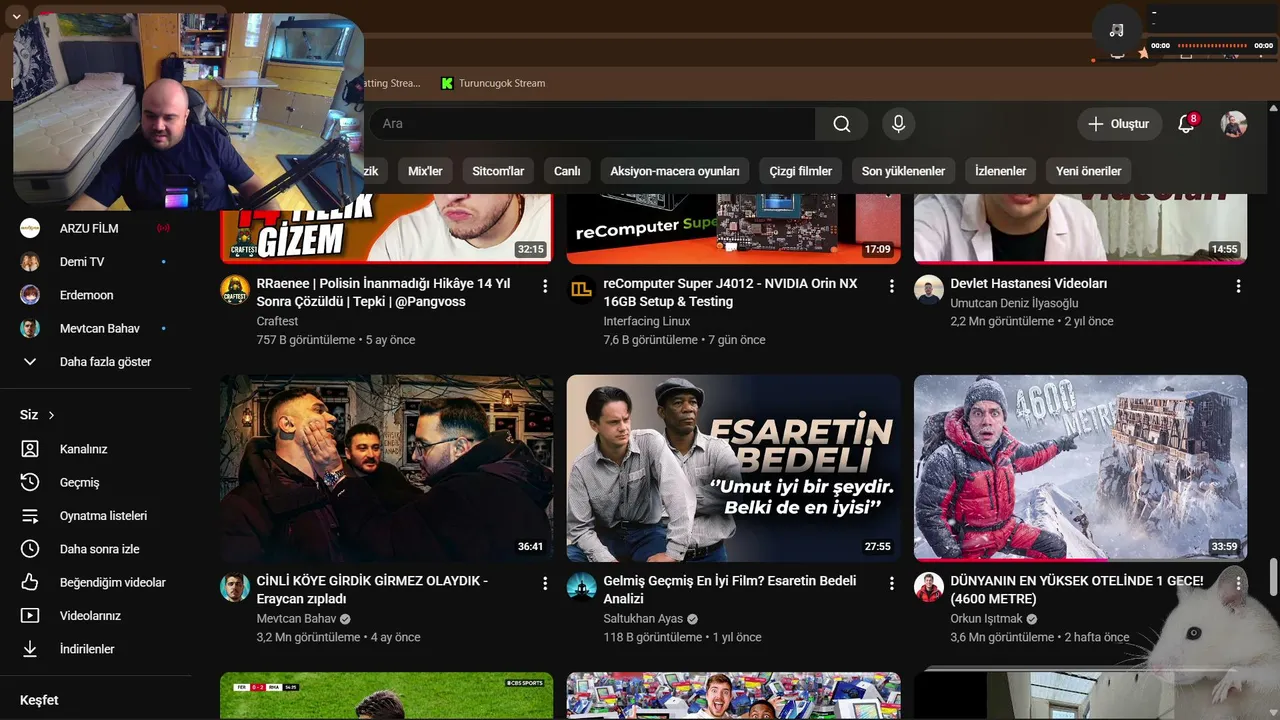Select the Sitcom'lar filter chip
1280x720 pixels.
(498, 171)
